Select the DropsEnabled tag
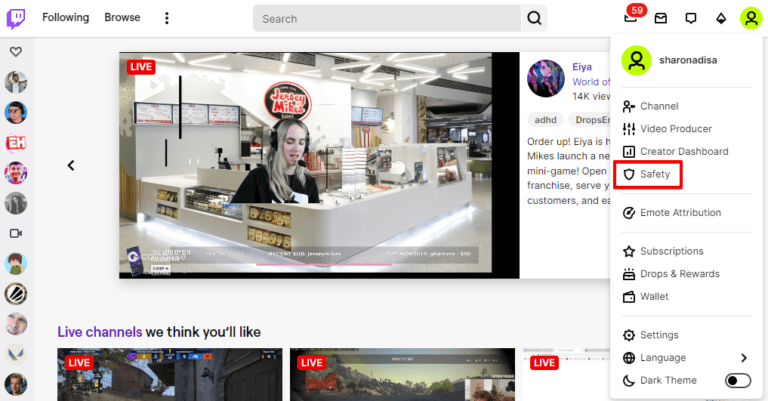 [x=590, y=120]
